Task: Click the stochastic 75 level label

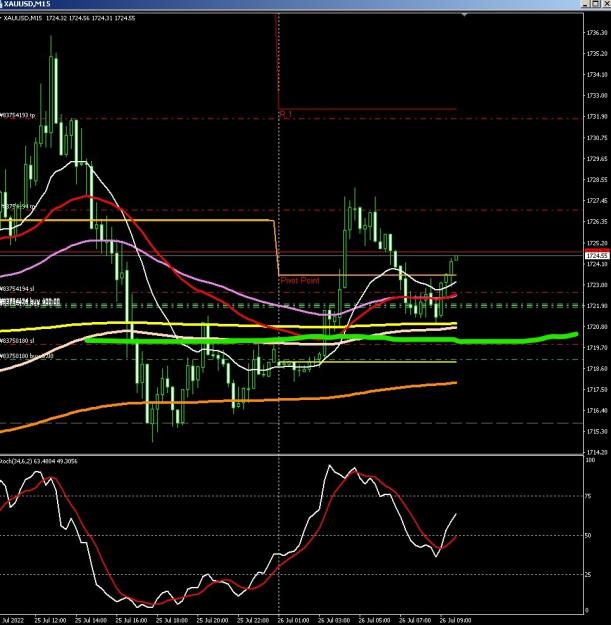Action: pyautogui.click(x=588, y=496)
